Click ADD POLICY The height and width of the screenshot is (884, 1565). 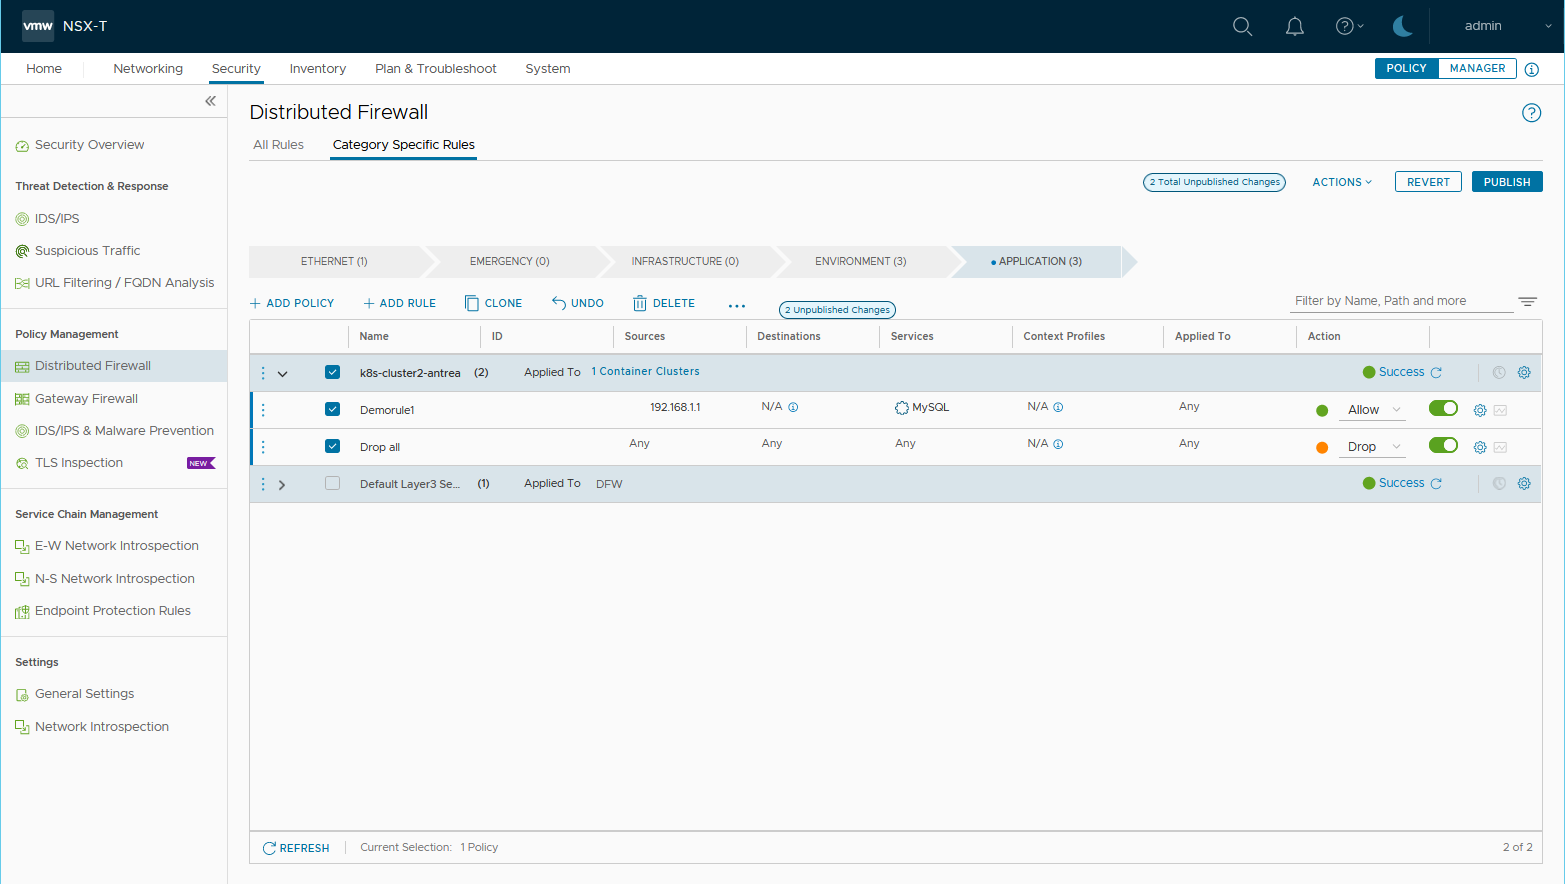coord(292,303)
